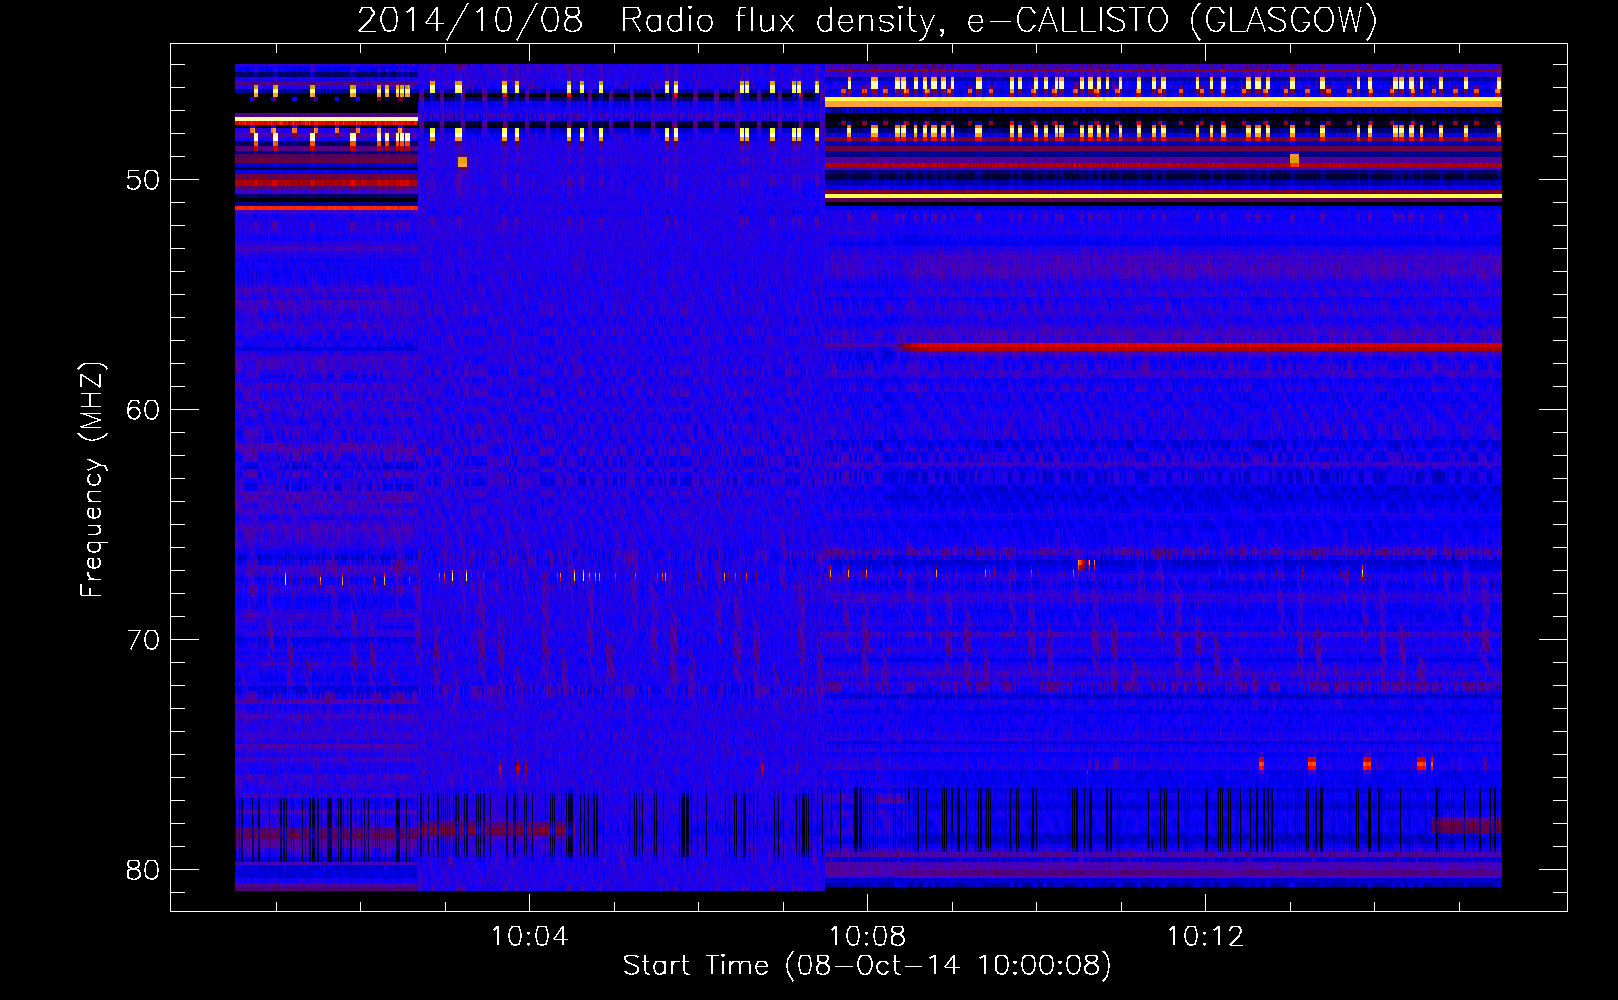Click the '70' frequency tick label
The width and height of the screenshot is (1618, 1000).
143,640
